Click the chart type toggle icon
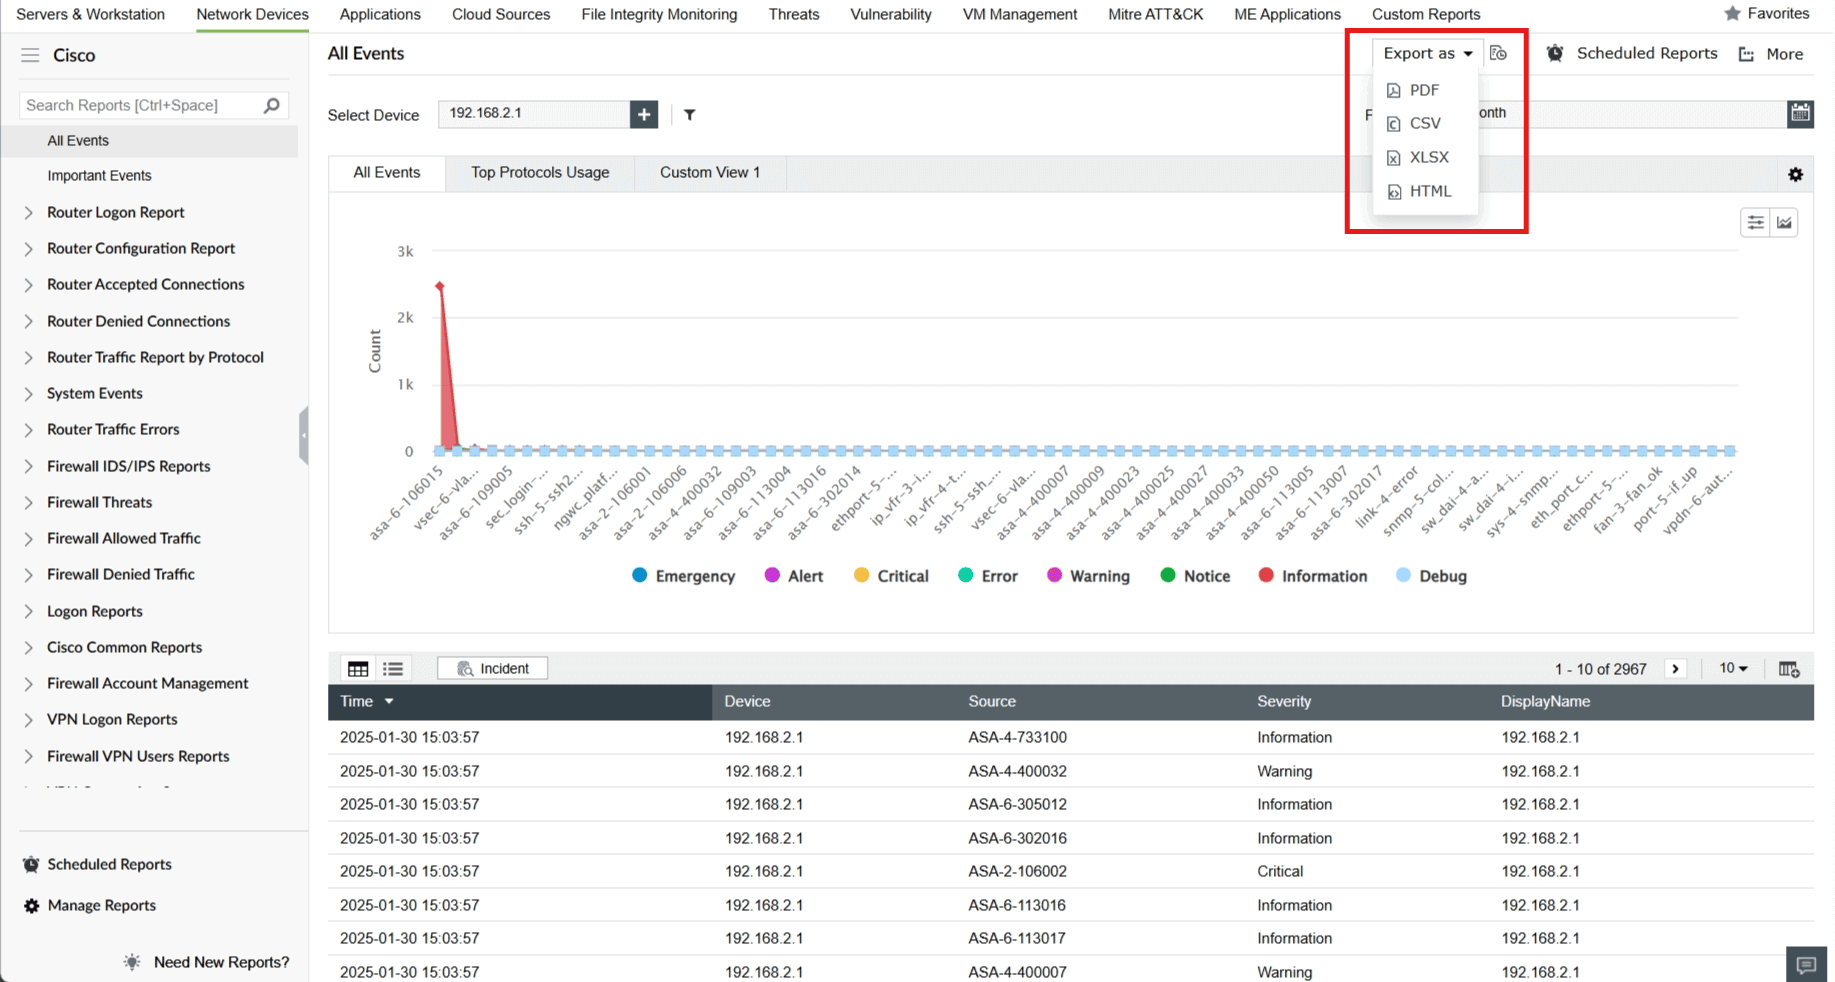Screen dimensions: 1835x982 click(x=1783, y=222)
